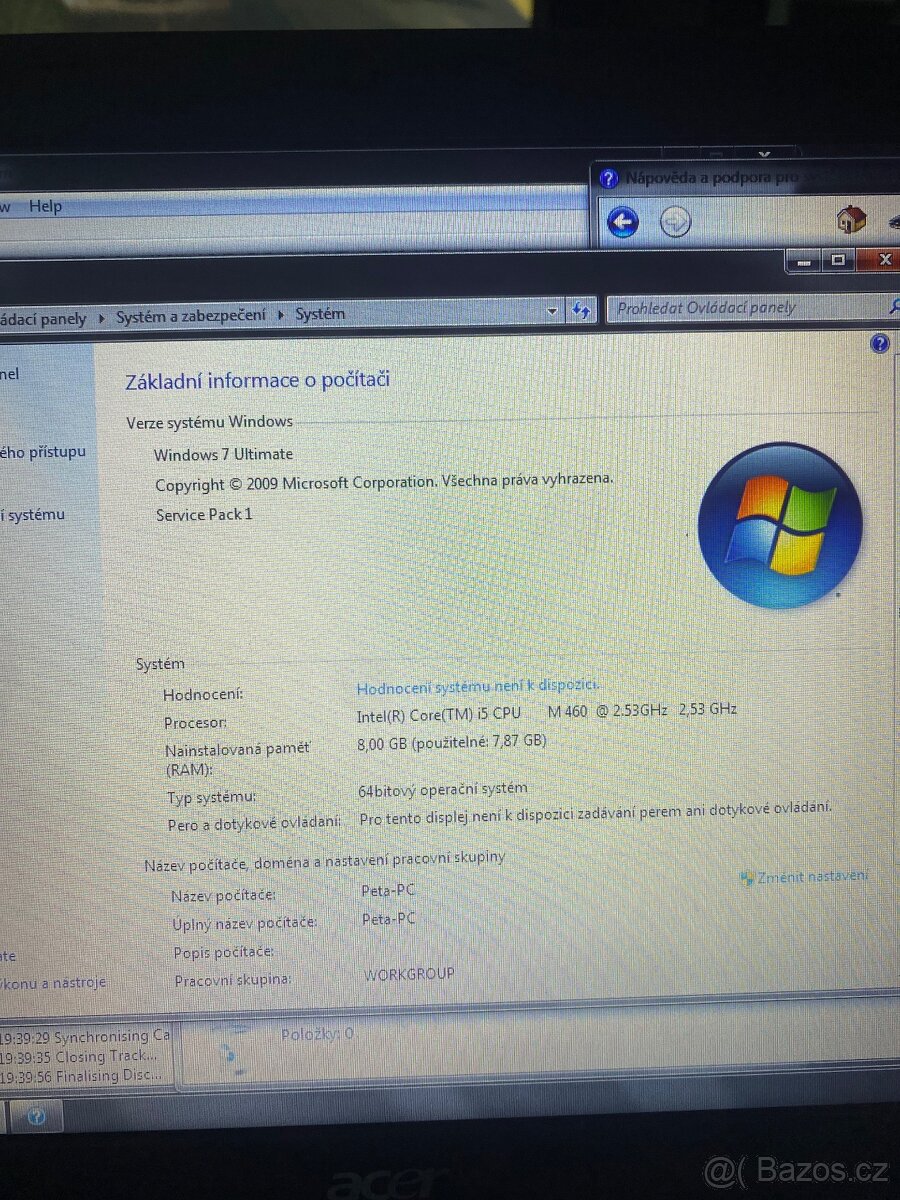Image resolution: width=900 pixels, height=1200 pixels.
Task: Maximize the System control panel window
Action: pyautogui.click(x=838, y=261)
